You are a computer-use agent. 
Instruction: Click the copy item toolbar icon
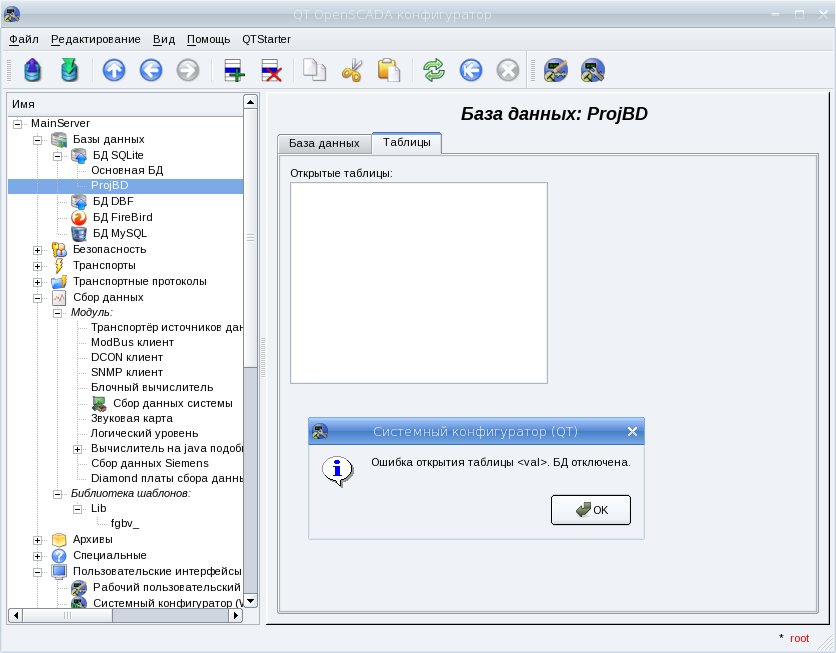pos(315,70)
